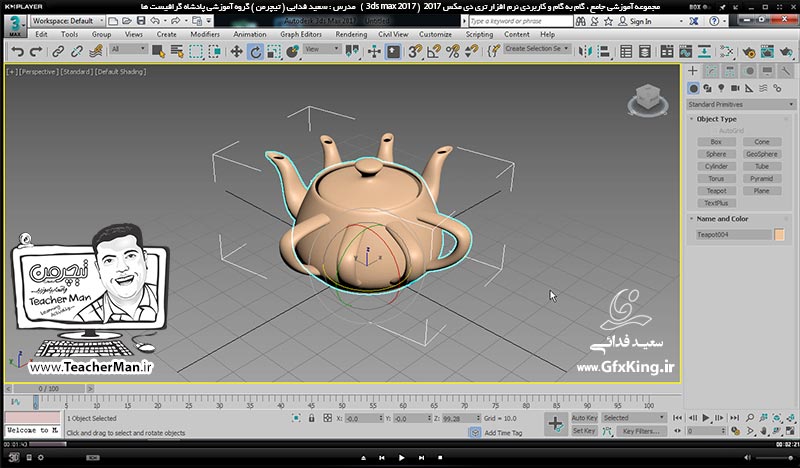Click the Box primitive button
The height and width of the screenshot is (468, 800).
(716, 142)
